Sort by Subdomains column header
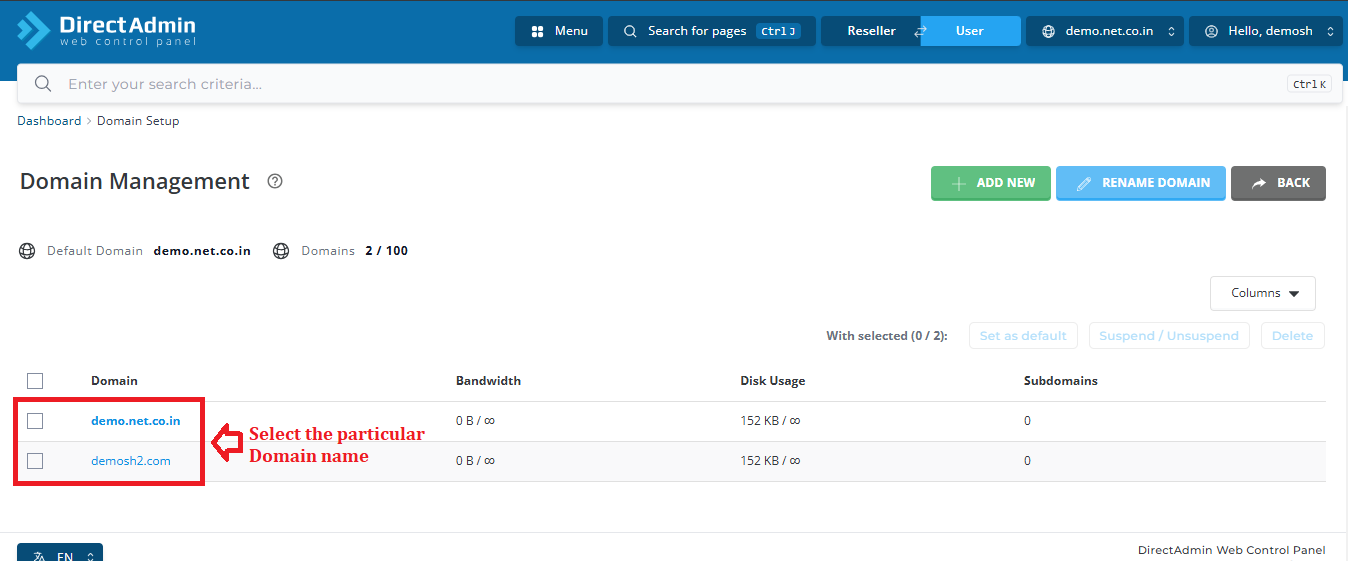The width and height of the screenshot is (1360, 575). pyautogui.click(x=1061, y=381)
